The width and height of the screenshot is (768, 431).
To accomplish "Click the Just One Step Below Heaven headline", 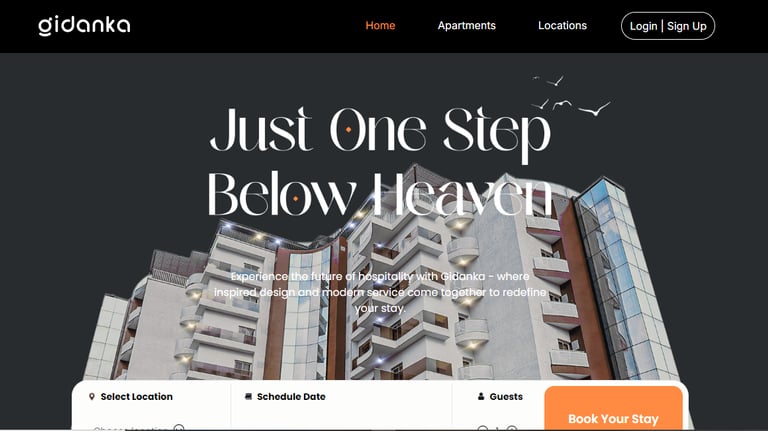I will pyautogui.click(x=380, y=162).
